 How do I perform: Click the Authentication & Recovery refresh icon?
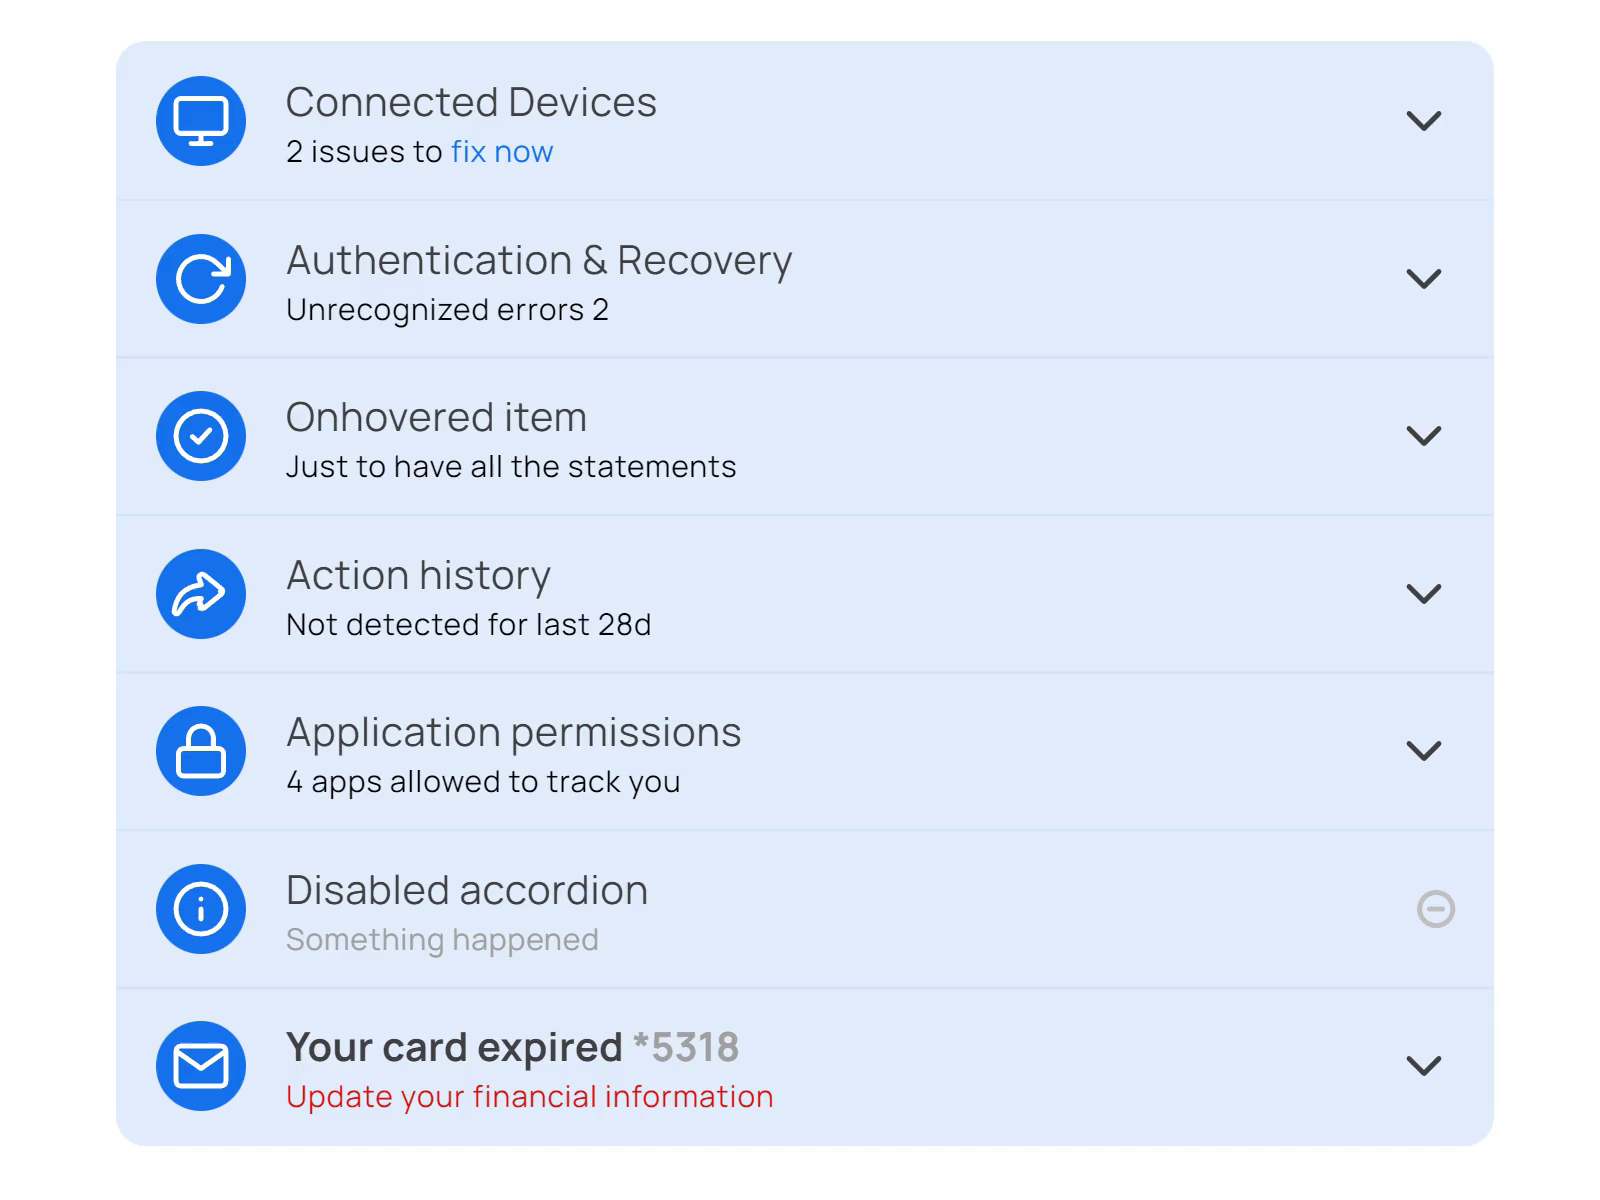(201, 279)
